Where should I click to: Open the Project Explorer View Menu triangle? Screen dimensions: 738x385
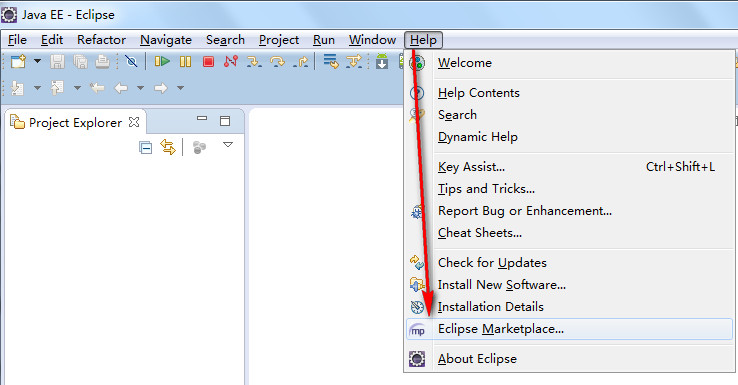click(228, 144)
